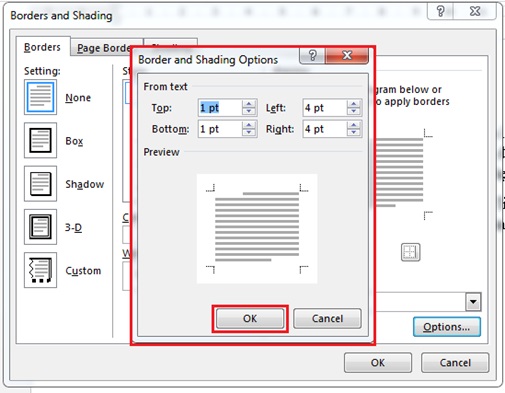Screen dimensions: 505x393
Task: Click the help question mark in Border and Shading Options
Action: coord(312,55)
